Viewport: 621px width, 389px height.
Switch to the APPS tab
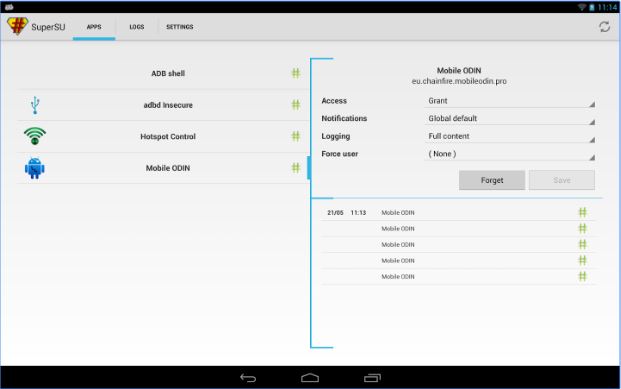click(x=94, y=27)
